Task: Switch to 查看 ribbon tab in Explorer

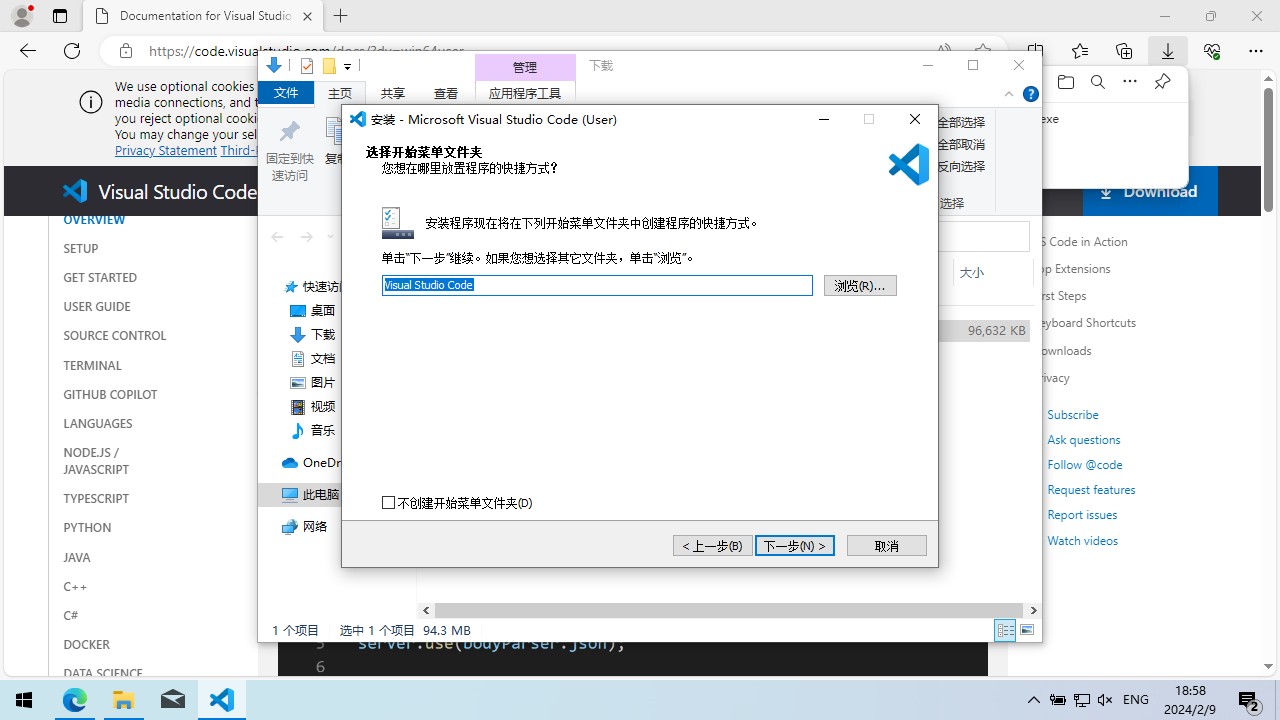Action: pos(446,93)
